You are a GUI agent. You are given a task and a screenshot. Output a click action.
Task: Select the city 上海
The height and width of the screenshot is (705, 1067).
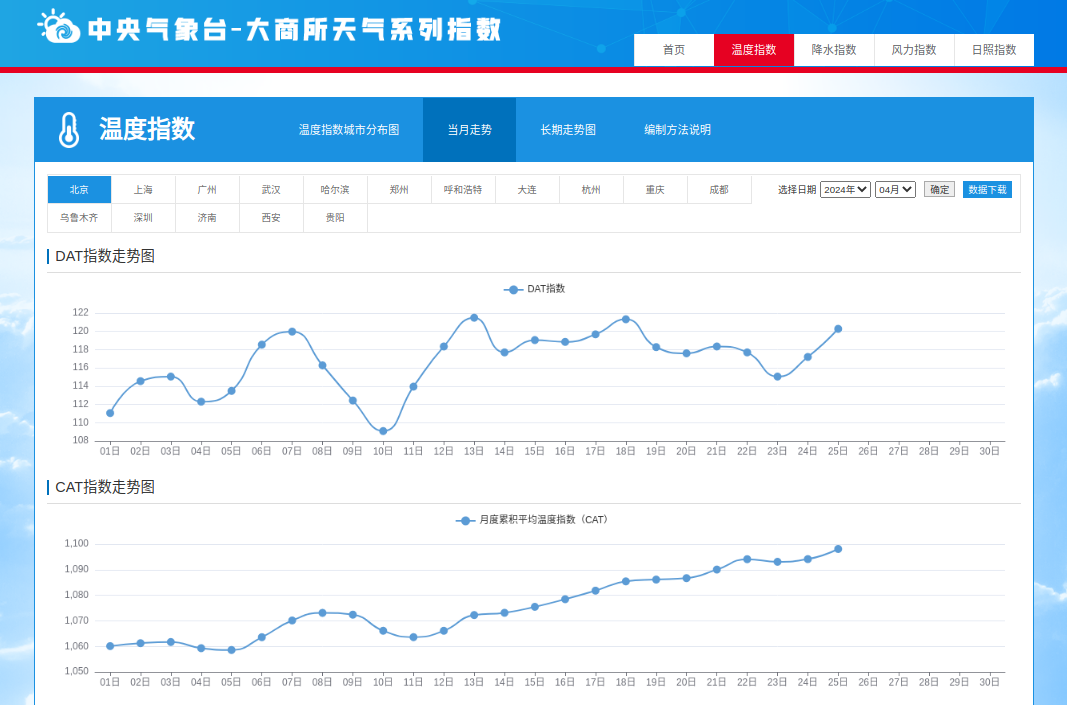point(143,190)
